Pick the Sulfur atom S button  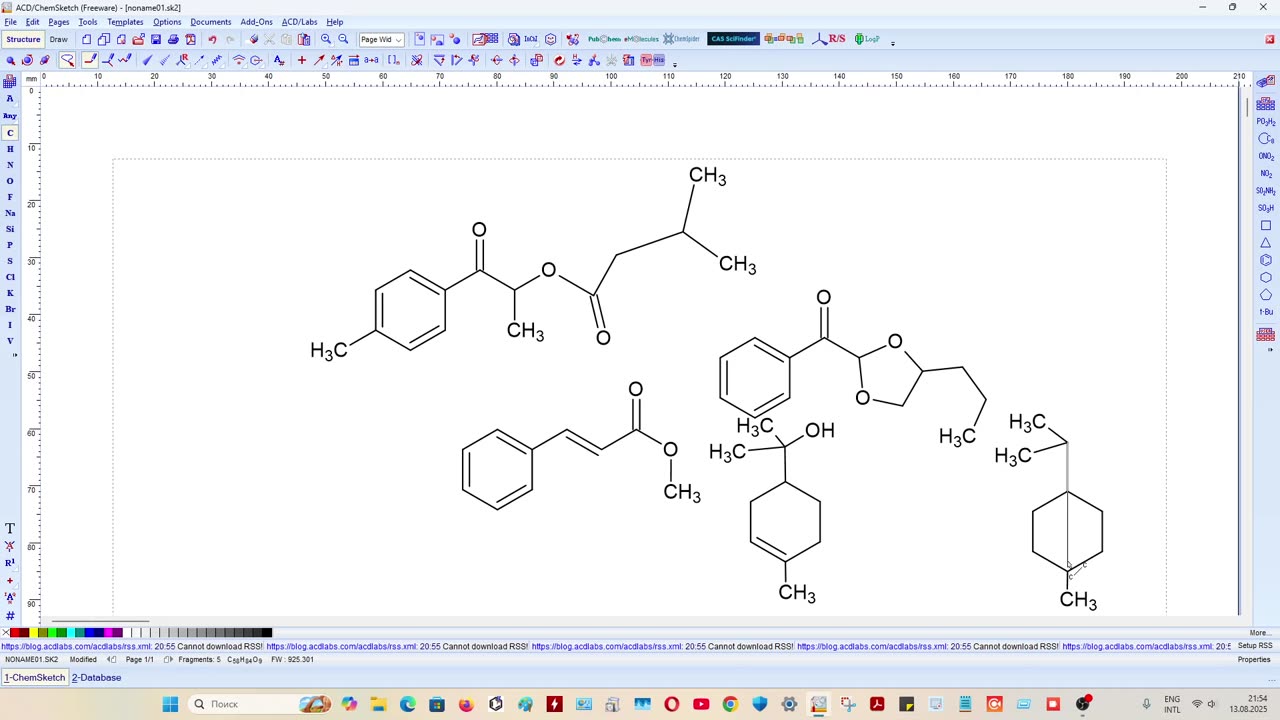(x=10, y=261)
